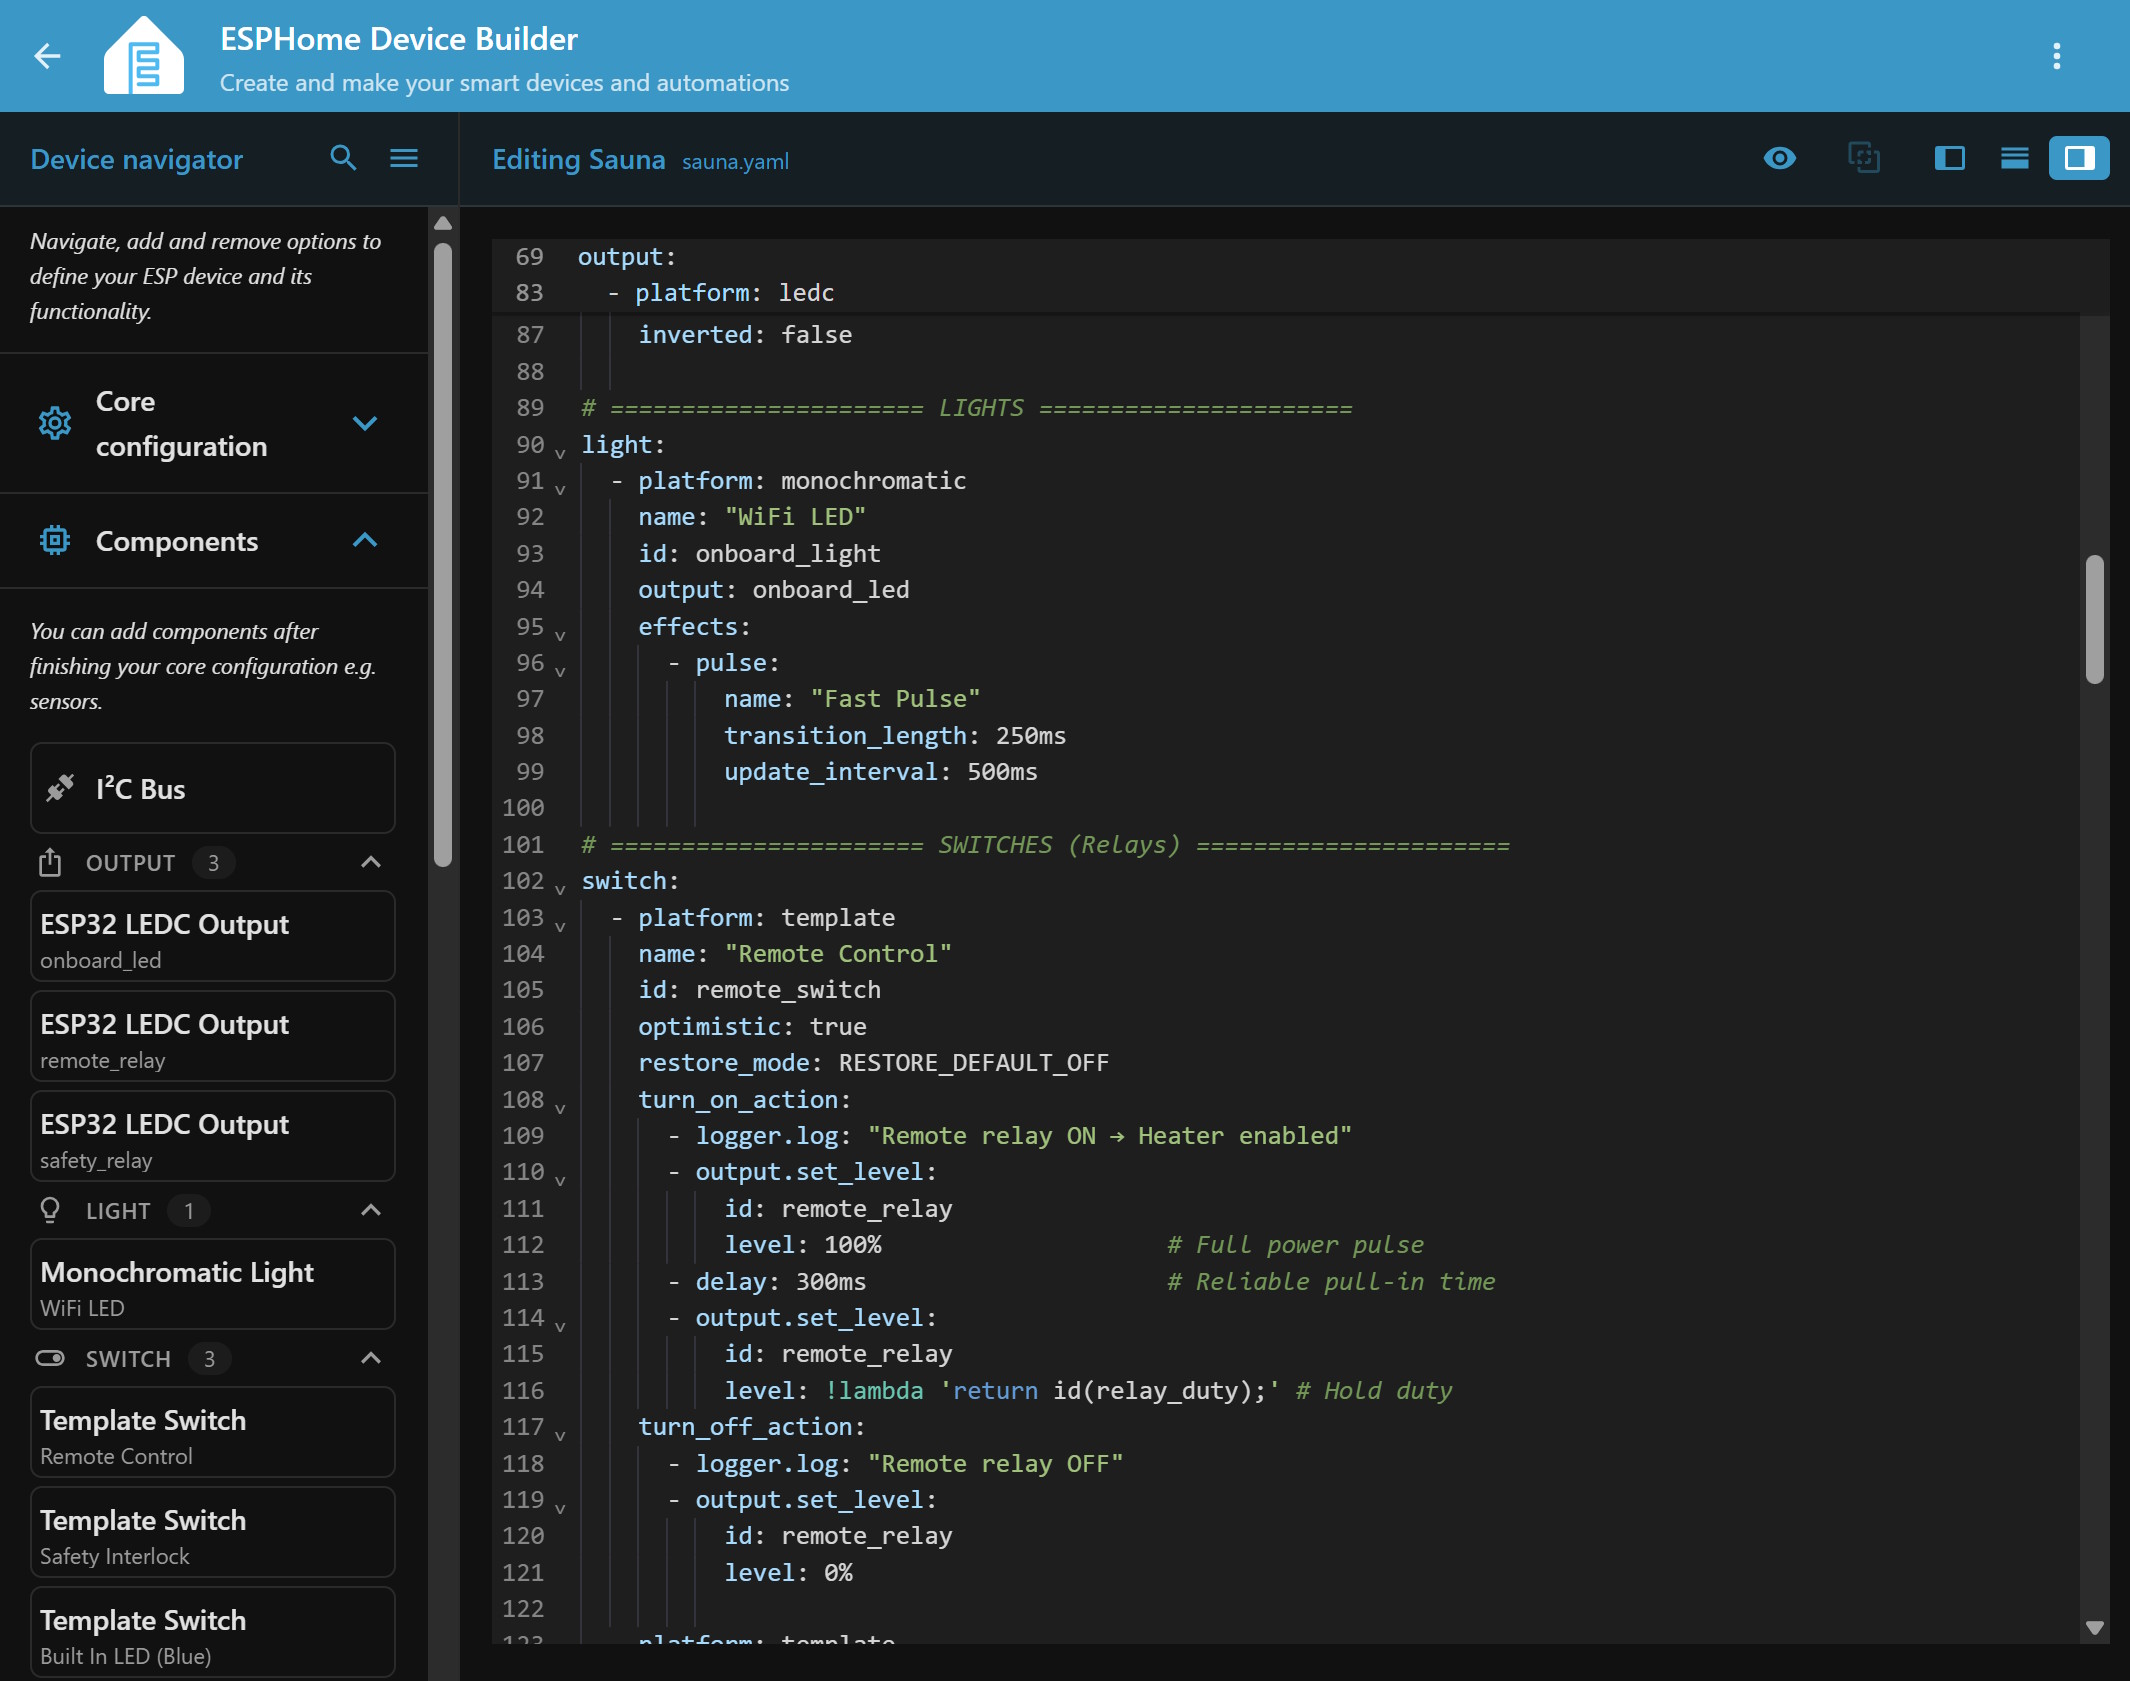The width and height of the screenshot is (2130, 1681).
Task: Click the sticky 'output:' line 69
Action: point(627,257)
